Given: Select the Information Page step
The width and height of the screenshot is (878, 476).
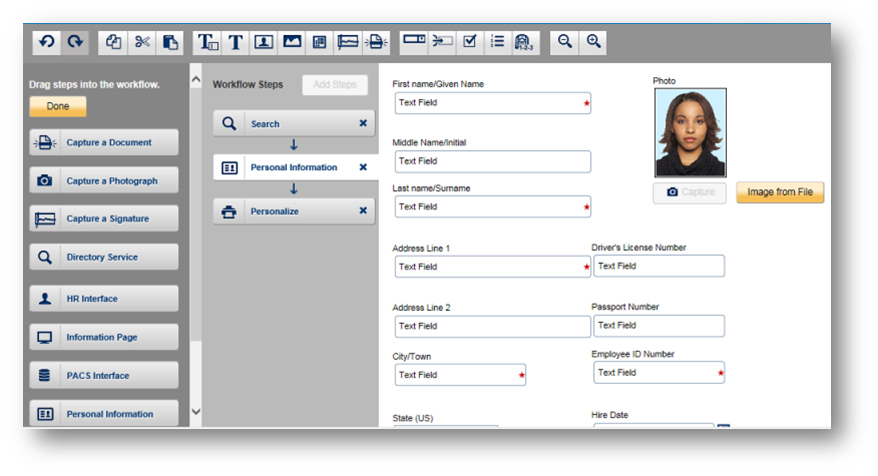Looking at the screenshot, I should tap(104, 337).
